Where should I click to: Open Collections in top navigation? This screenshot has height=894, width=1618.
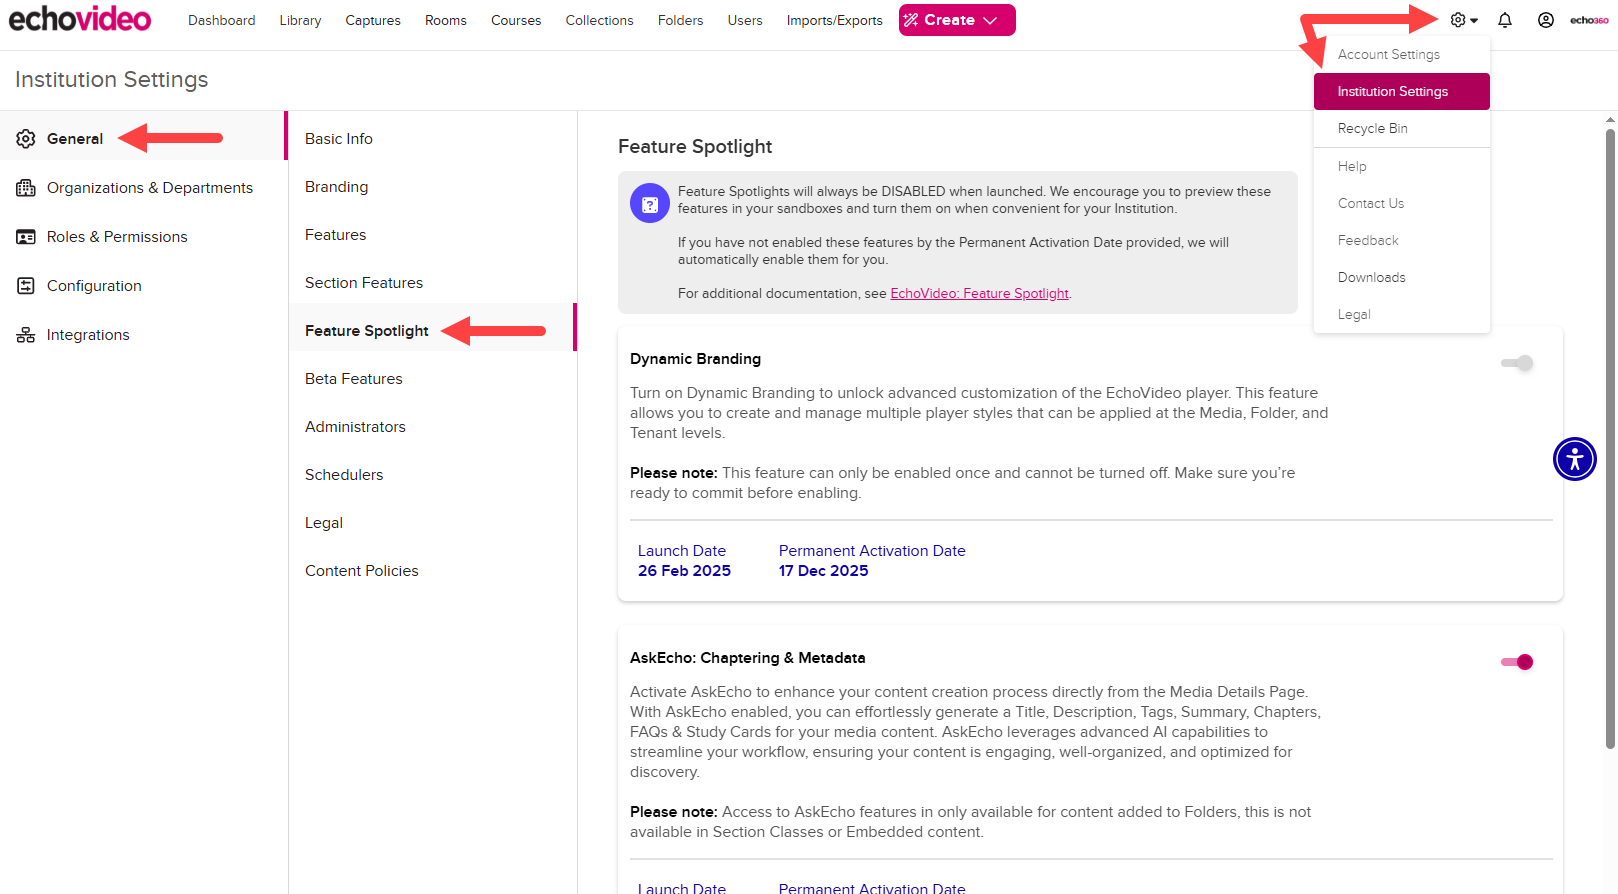[x=599, y=20]
